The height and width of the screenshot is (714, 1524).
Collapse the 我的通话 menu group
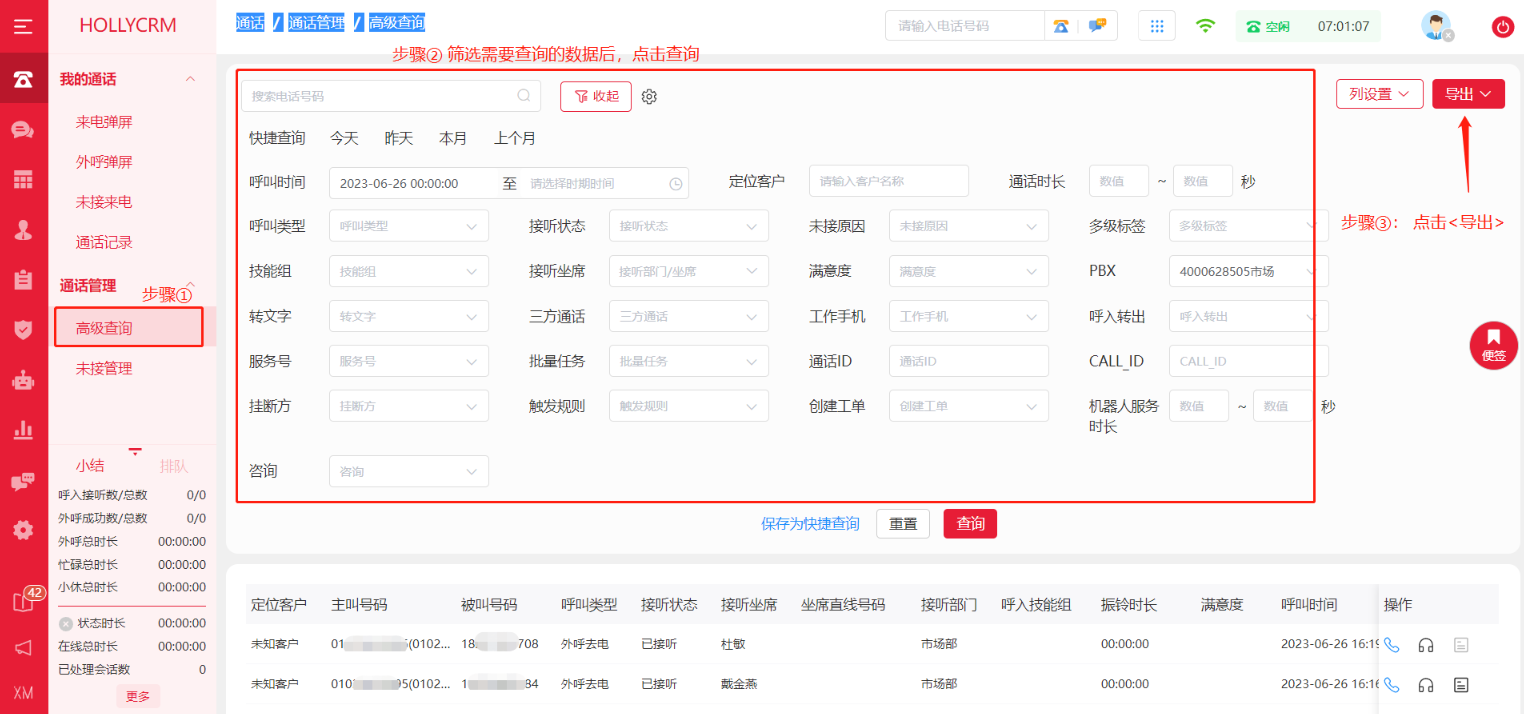coord(191,79)
